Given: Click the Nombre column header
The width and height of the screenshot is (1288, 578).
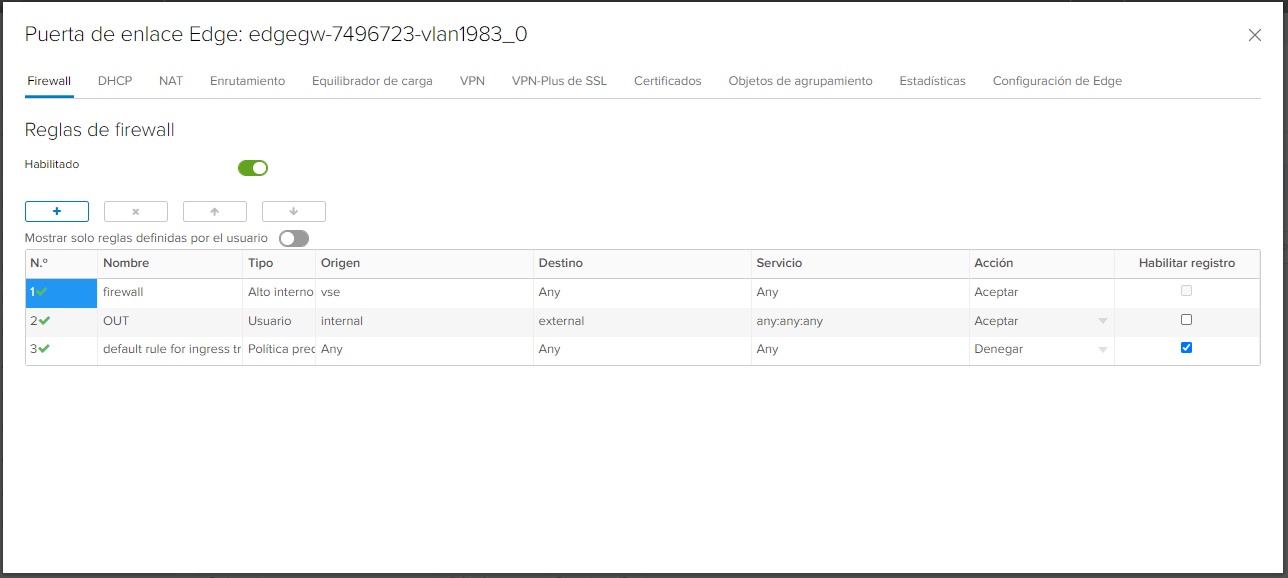Looking at the screenshot, I should coord(170,263).
